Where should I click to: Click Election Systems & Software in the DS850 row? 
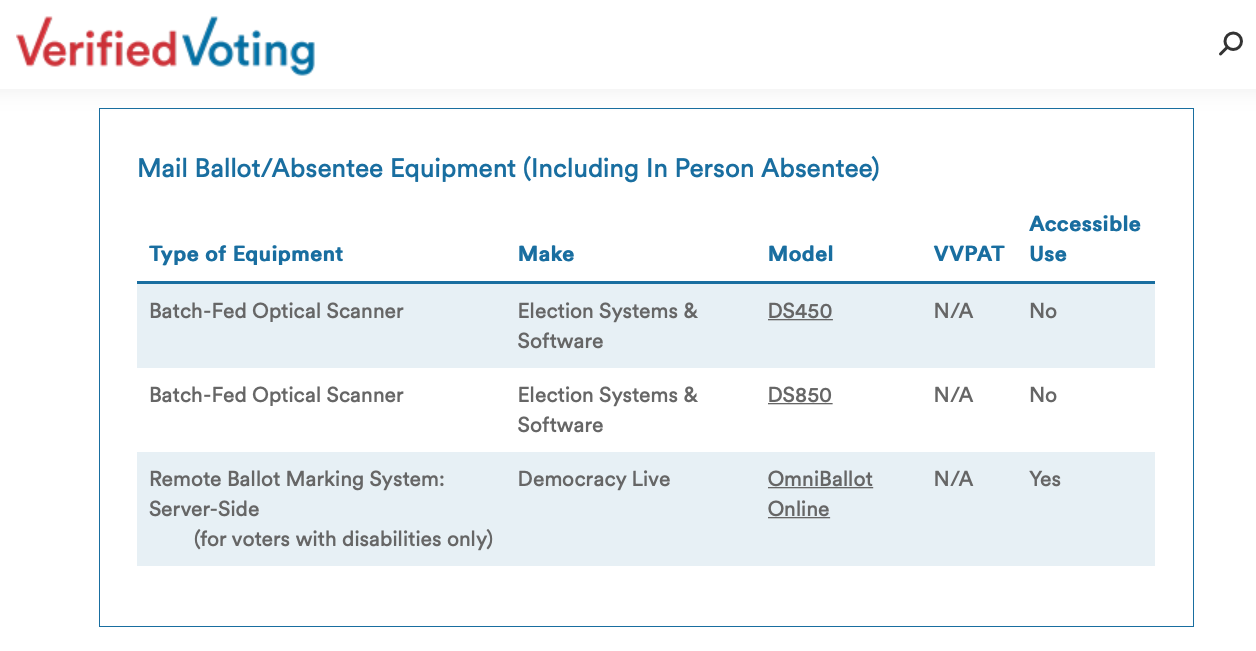pyautogui.click(x=608, y=410)
